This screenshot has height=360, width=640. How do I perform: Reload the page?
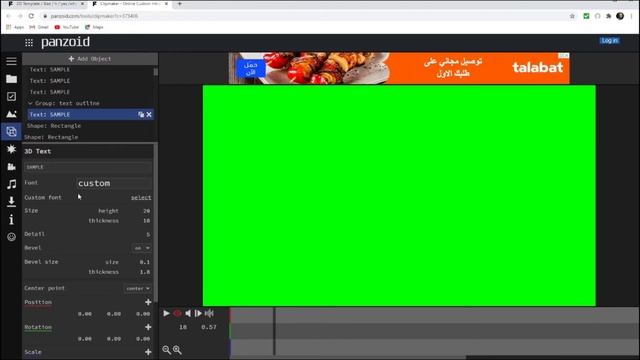tap(31, 16)
